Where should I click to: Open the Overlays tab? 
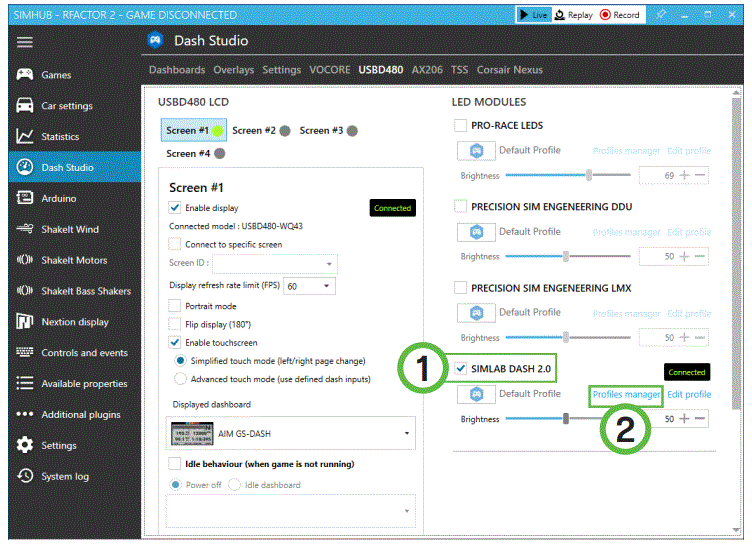(234, 70)
